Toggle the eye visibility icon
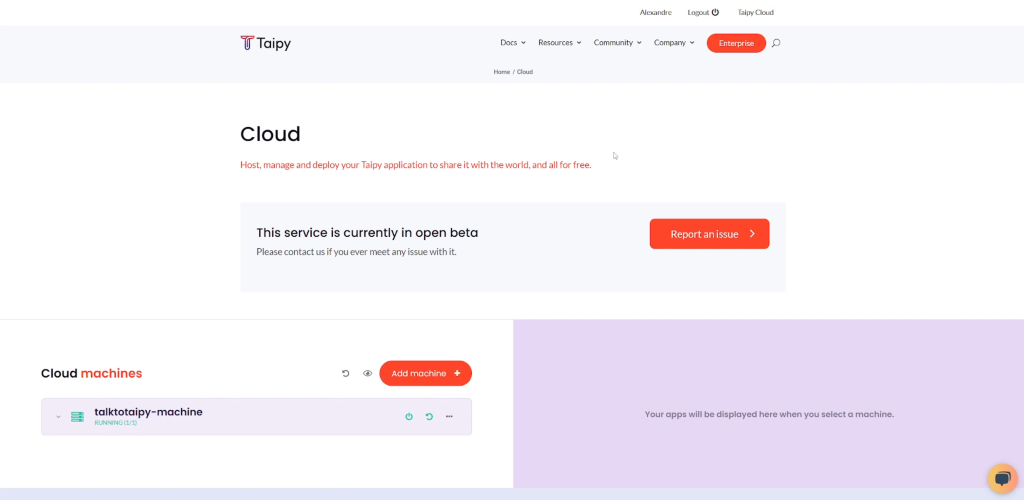 point(368,373)
